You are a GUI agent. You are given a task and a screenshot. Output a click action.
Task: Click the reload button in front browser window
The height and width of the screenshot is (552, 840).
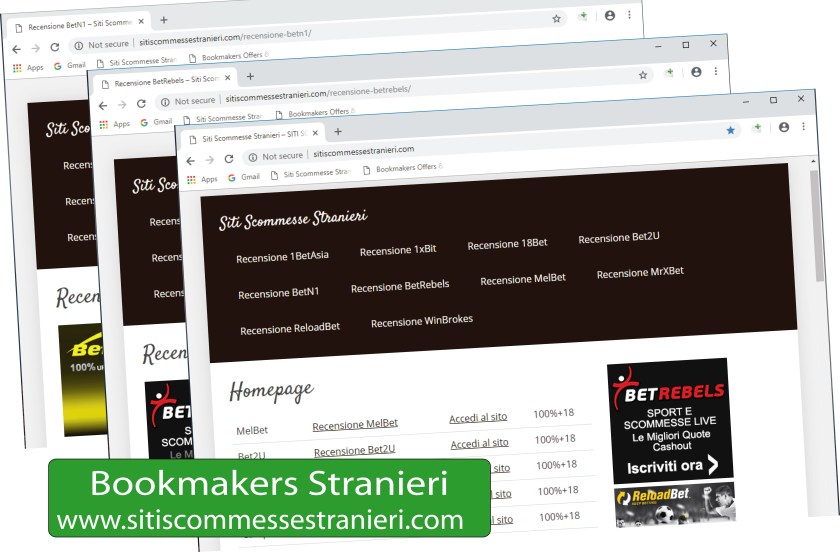pos(229,158)
